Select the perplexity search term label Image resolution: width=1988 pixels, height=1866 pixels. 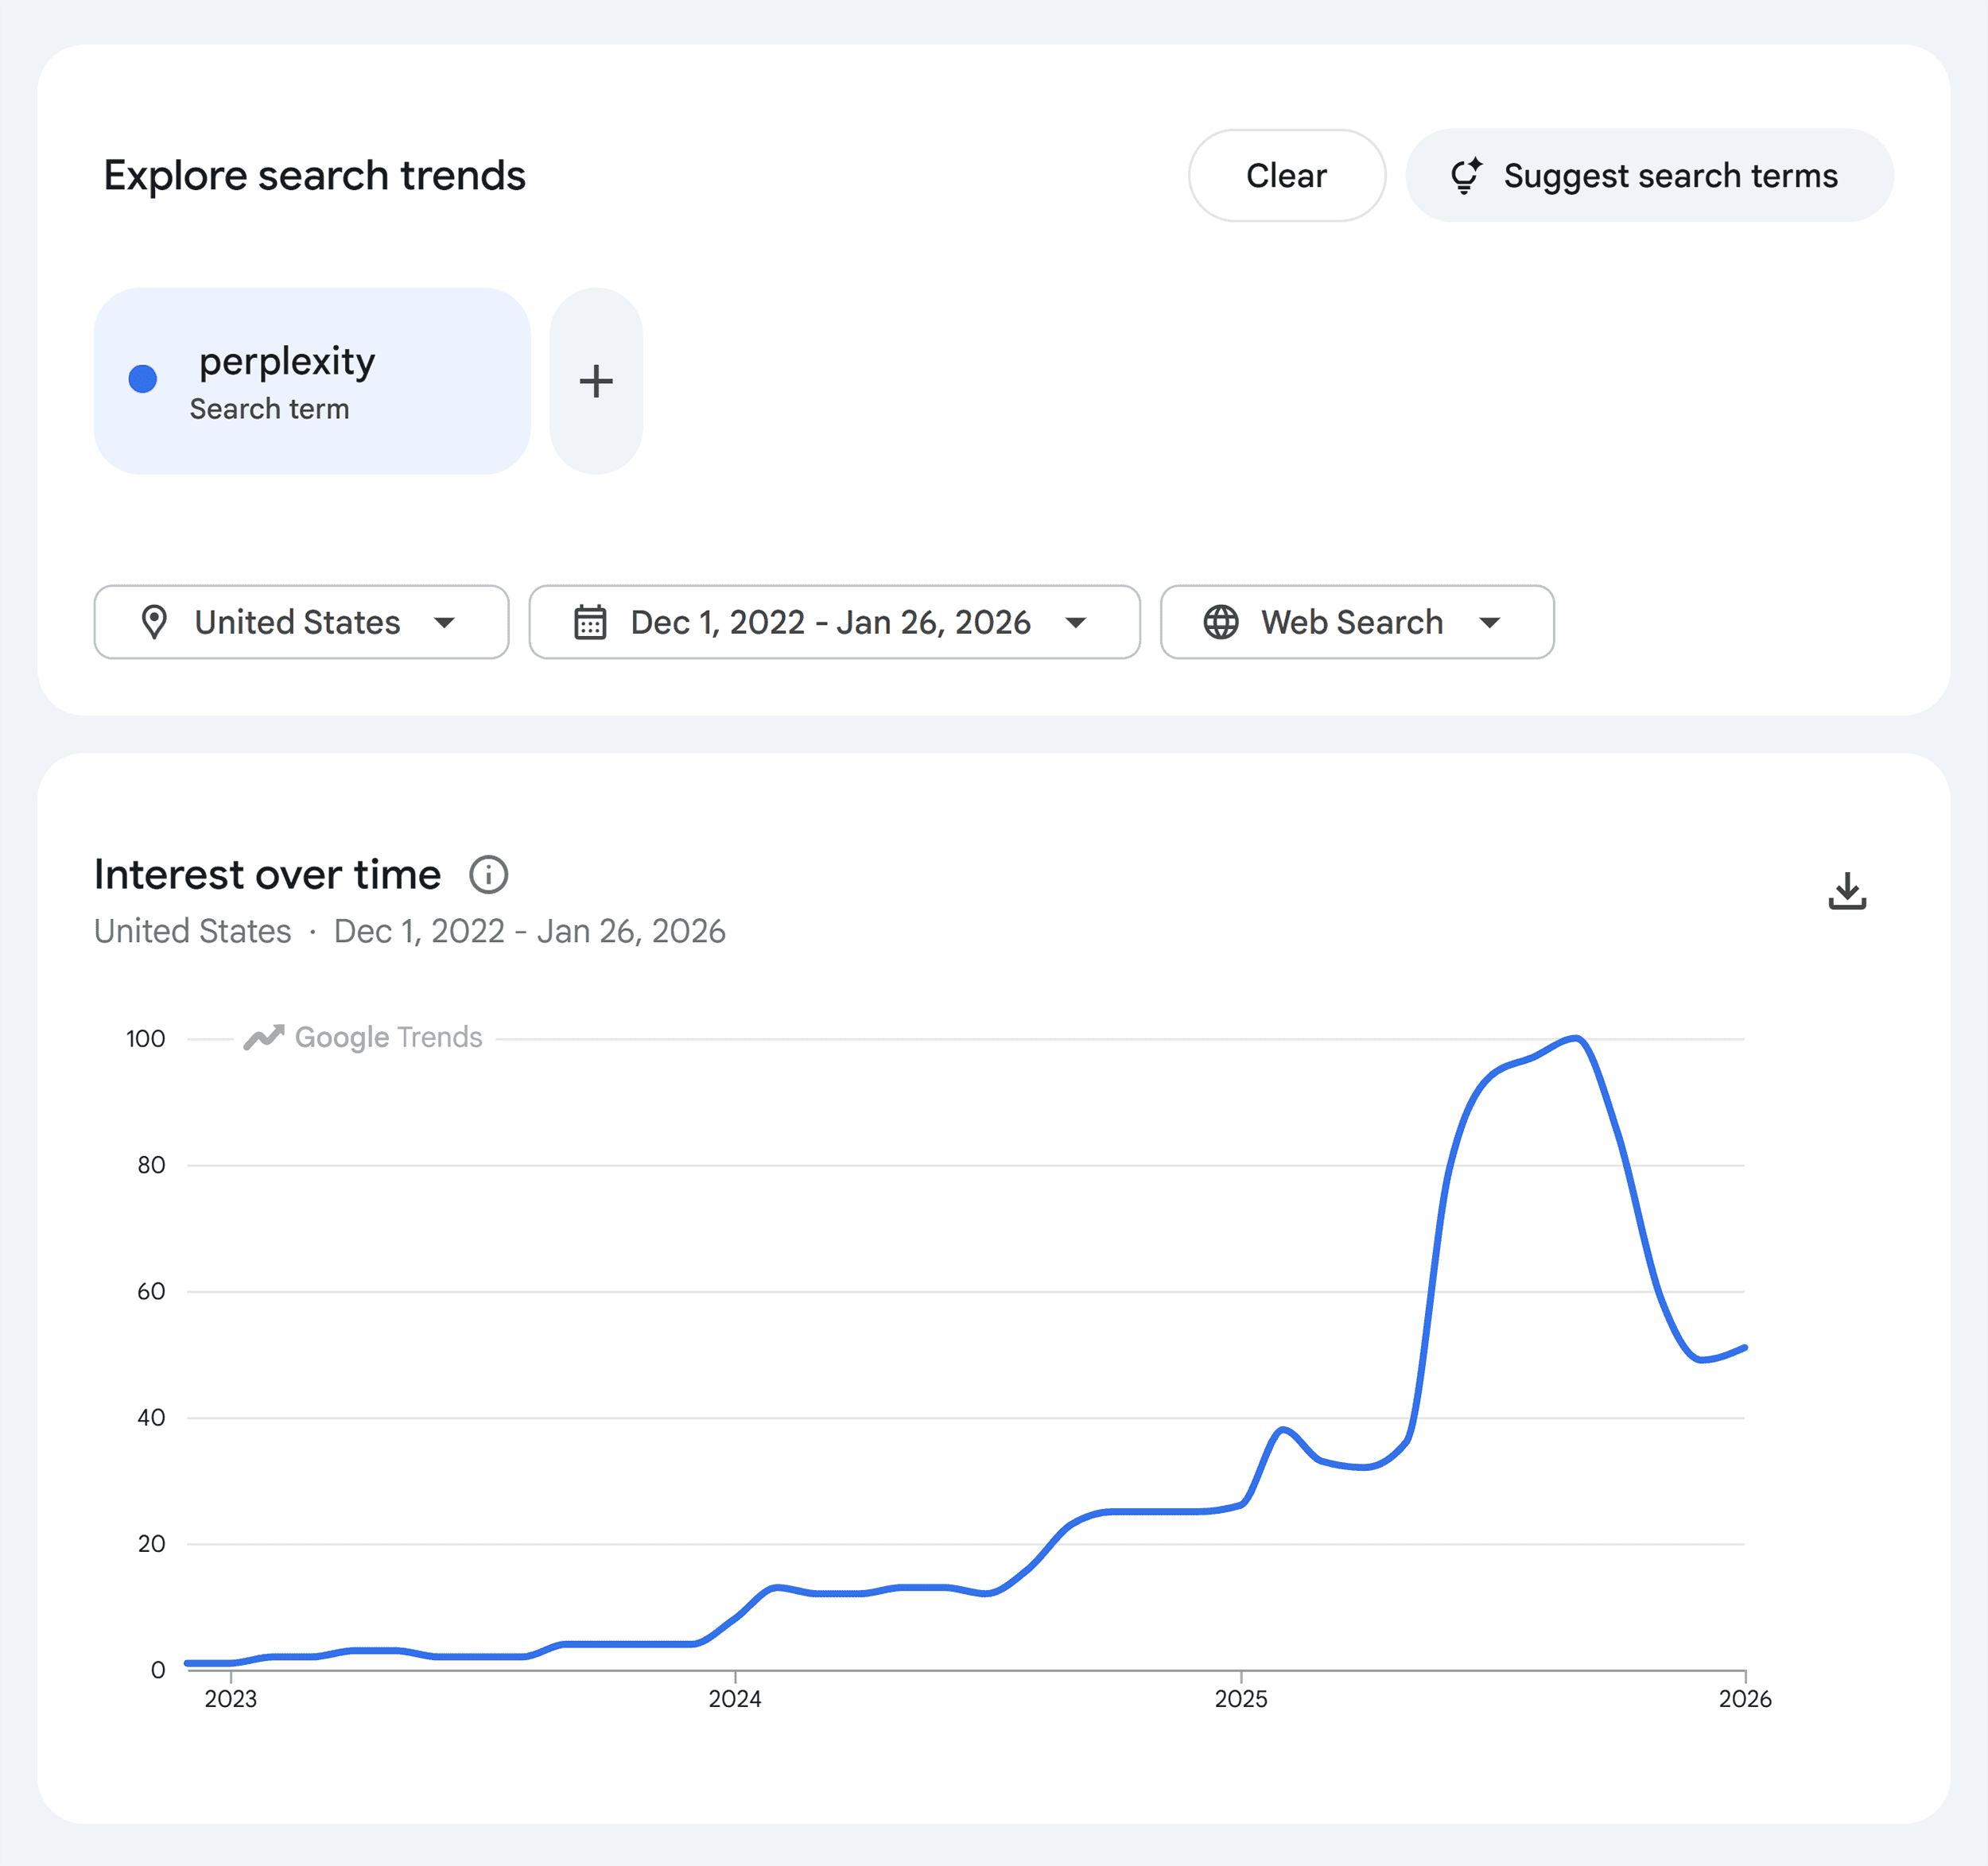pyautogui.click(x=286, y=362)
